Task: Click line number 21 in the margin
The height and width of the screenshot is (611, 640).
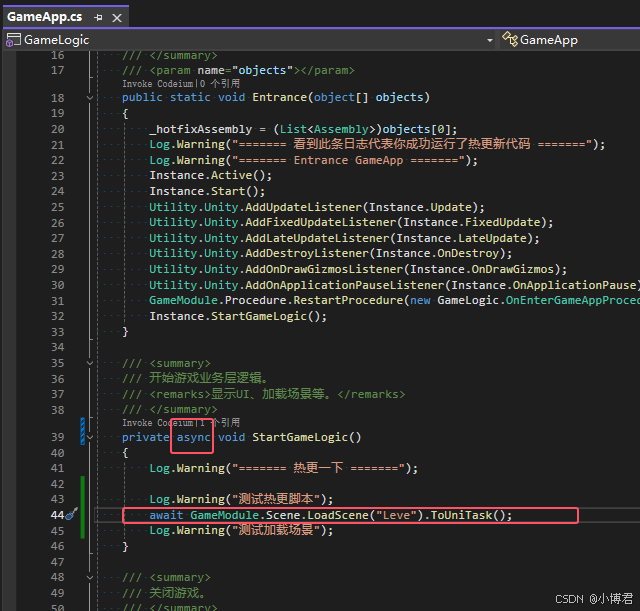Action: (58, 145)
